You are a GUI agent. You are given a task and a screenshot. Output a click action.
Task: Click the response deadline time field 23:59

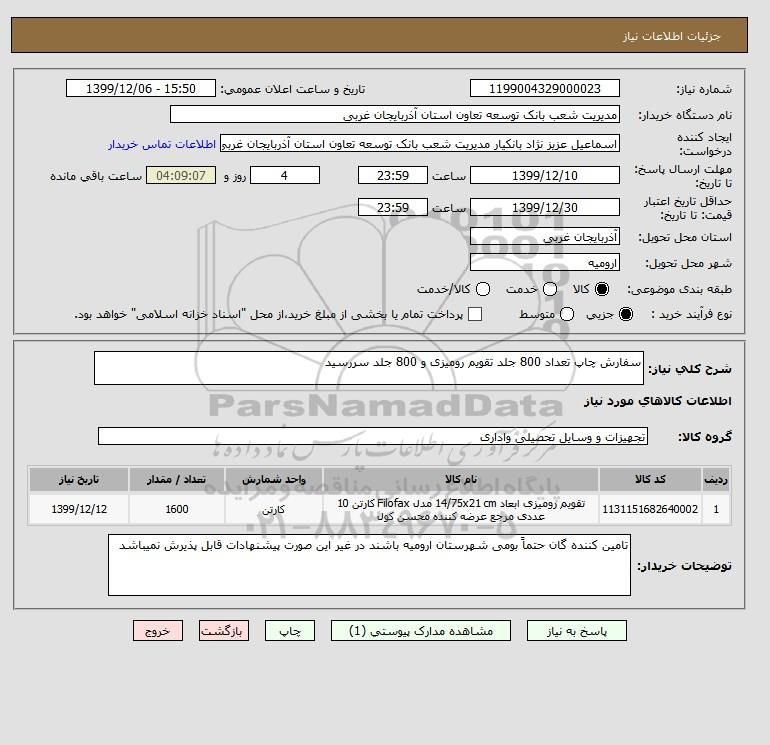point(393,175)
